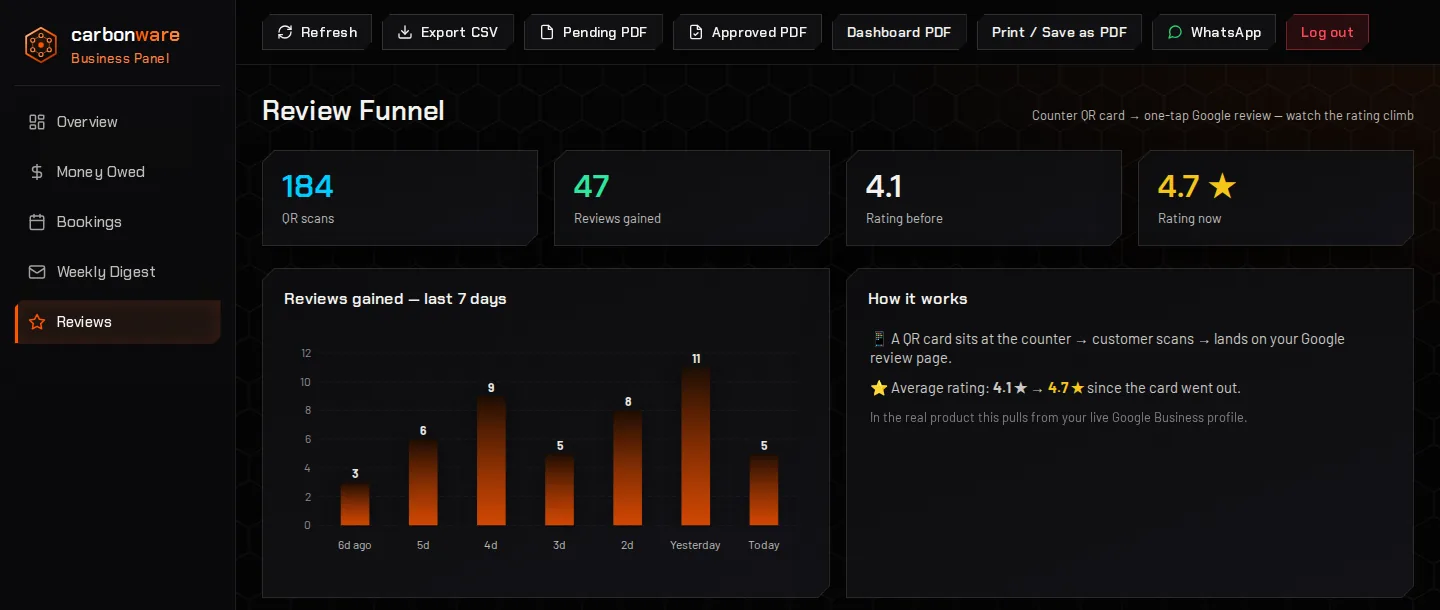
Task: Click the Bookings calendar icon
Action: [37, 222]
